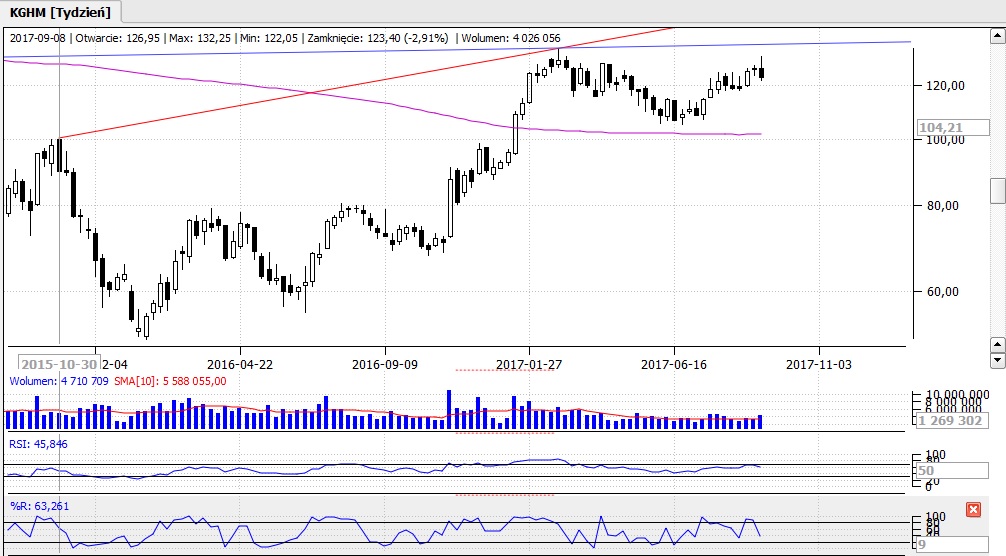The height and width of the screenshot is (556, 1006).
Task: Click the OHLC data header for 2017-09-08
Action: (284, 37)
